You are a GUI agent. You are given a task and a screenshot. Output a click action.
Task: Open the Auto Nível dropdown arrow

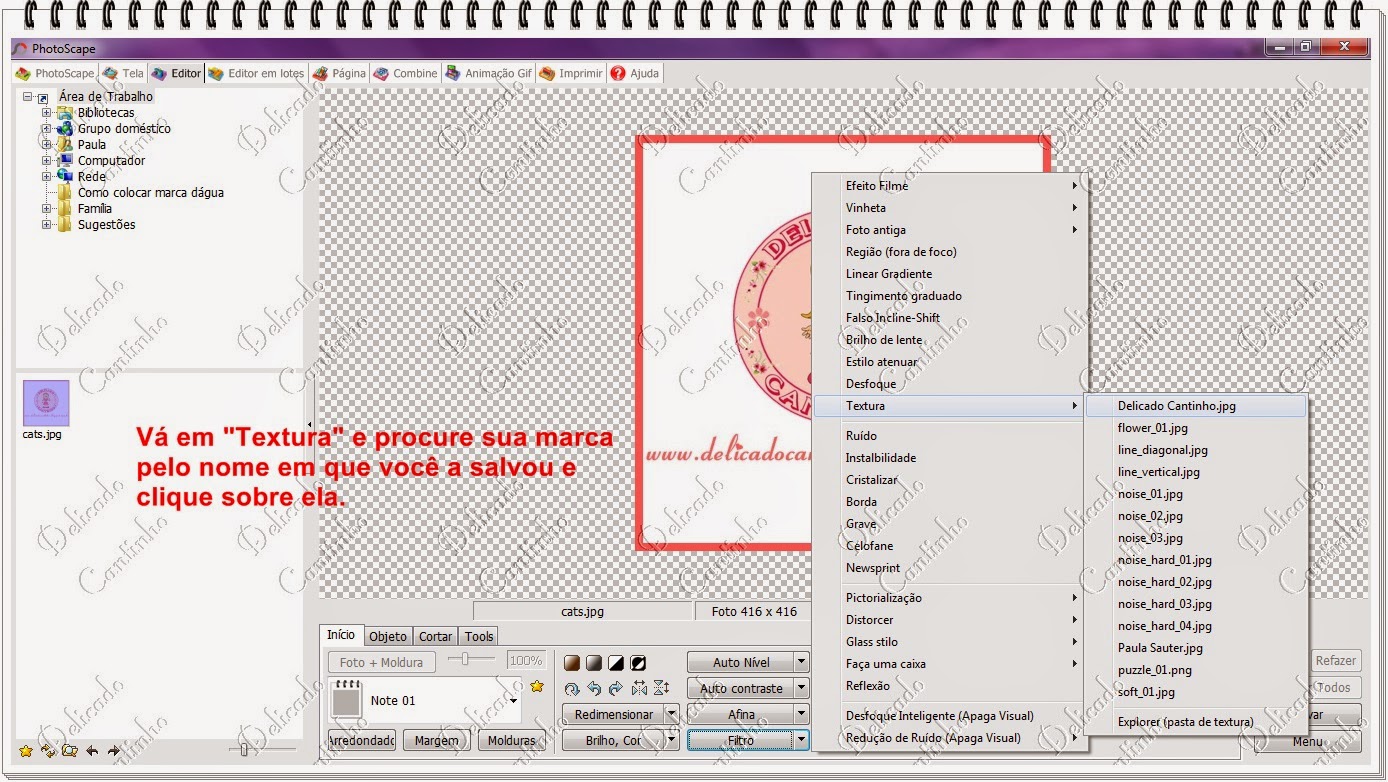[801, 662]
